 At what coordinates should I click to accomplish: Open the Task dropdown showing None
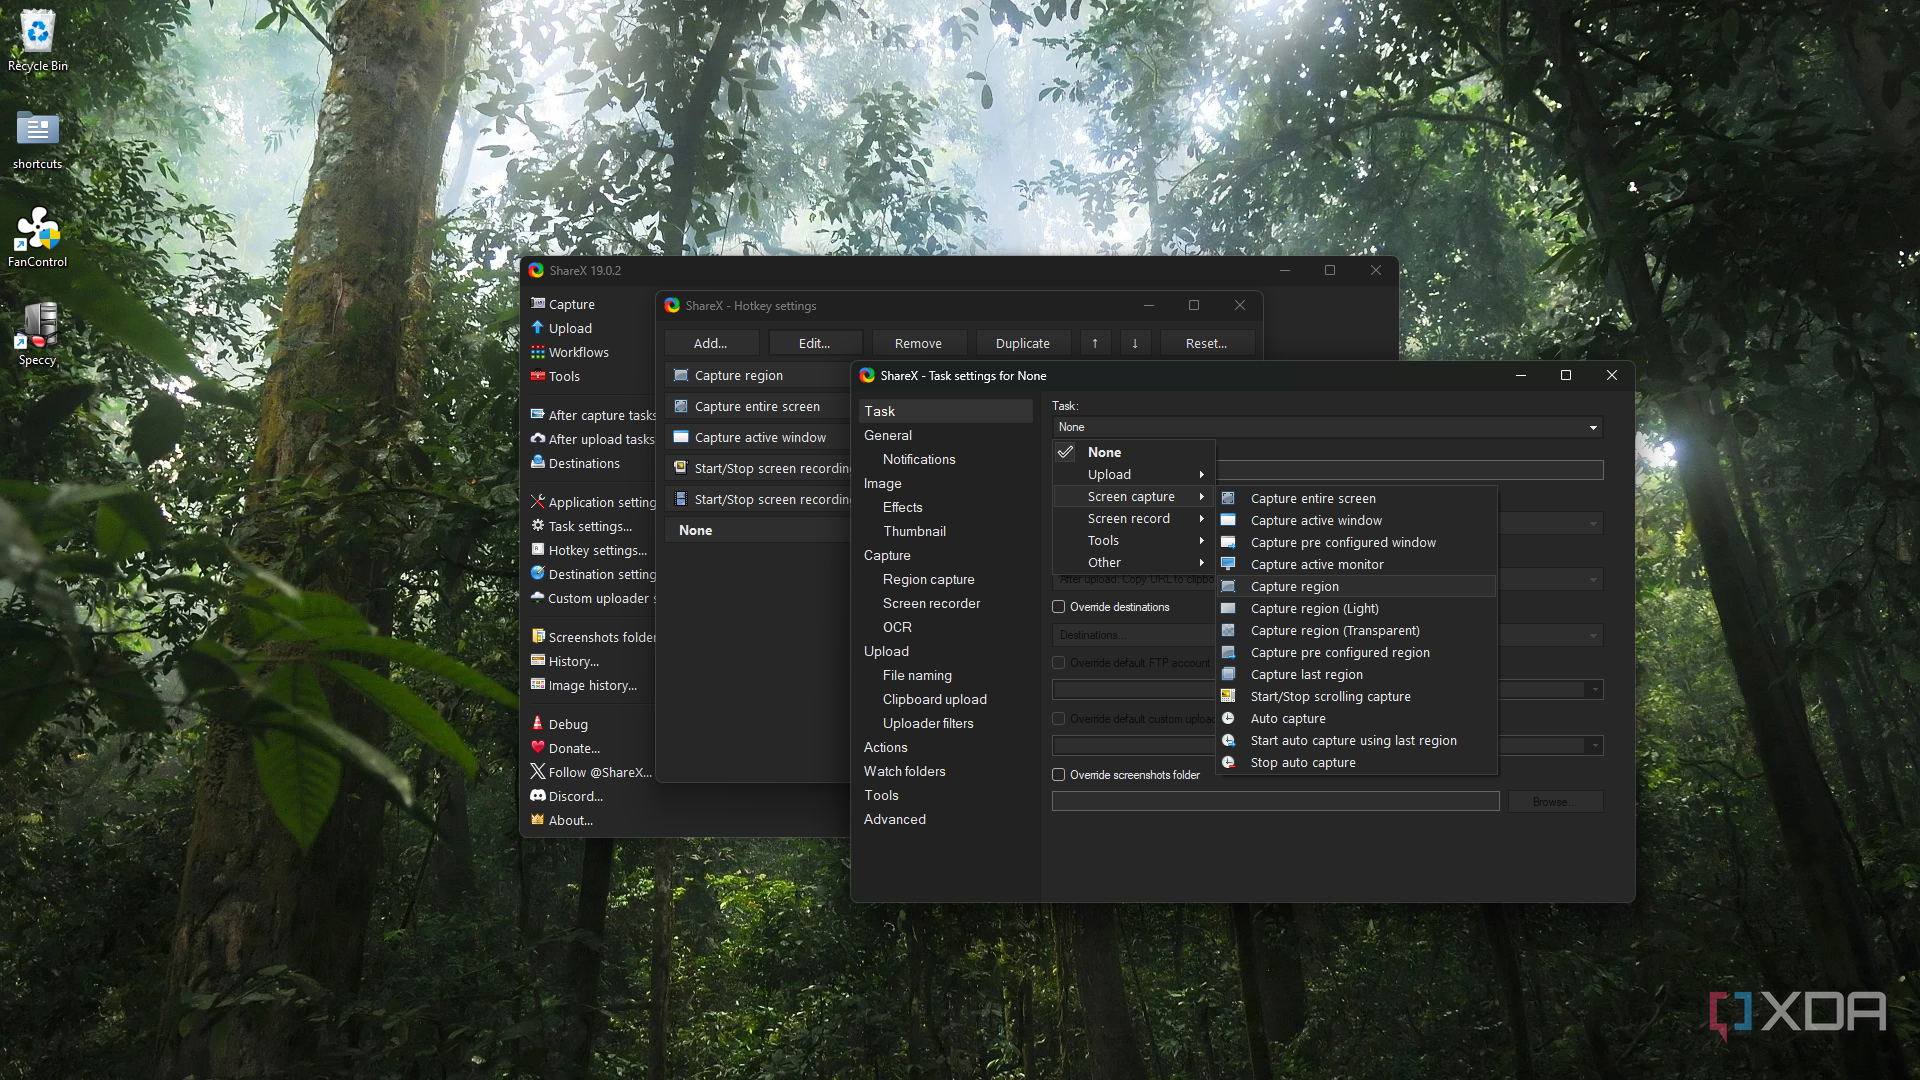click(1327, 427)
